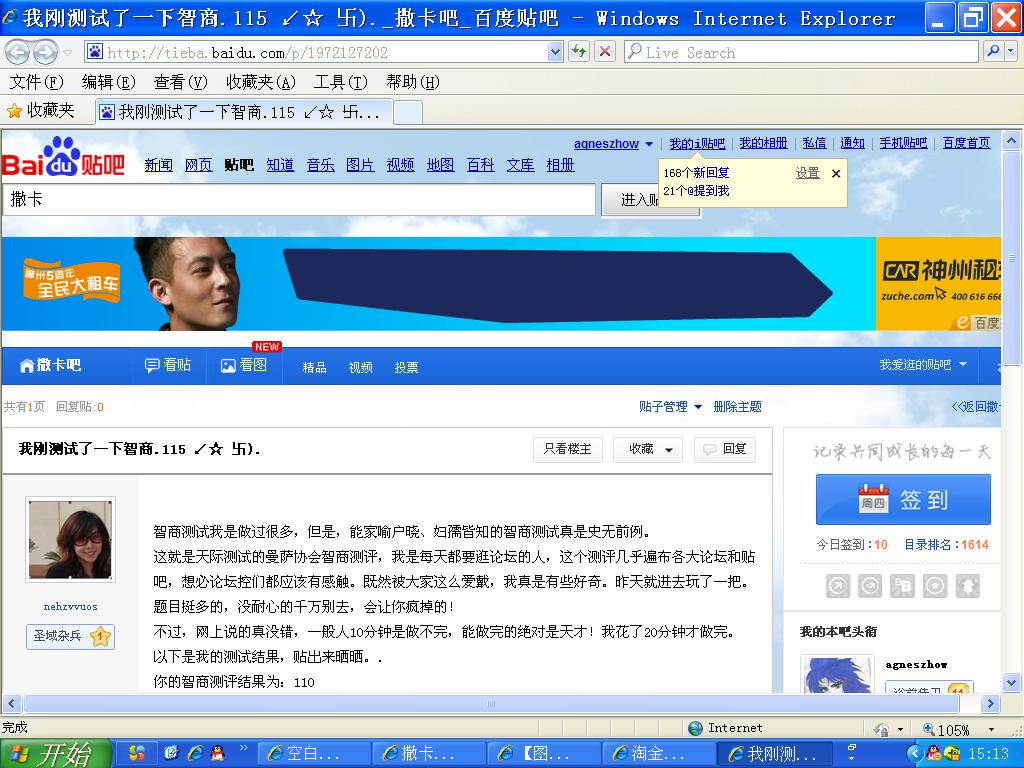Click the third grey 'B' sidebar icon
Image resolution: width=1024 pixels, height=768 pixels.
tap(903, 586)
